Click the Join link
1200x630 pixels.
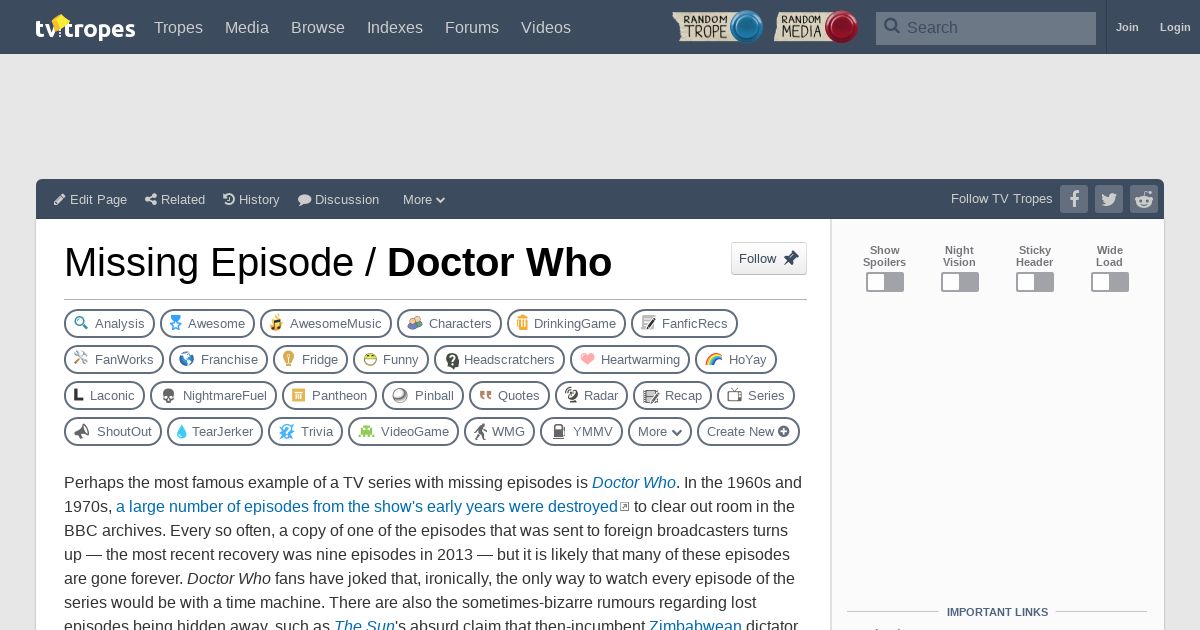click(1127, 27)
